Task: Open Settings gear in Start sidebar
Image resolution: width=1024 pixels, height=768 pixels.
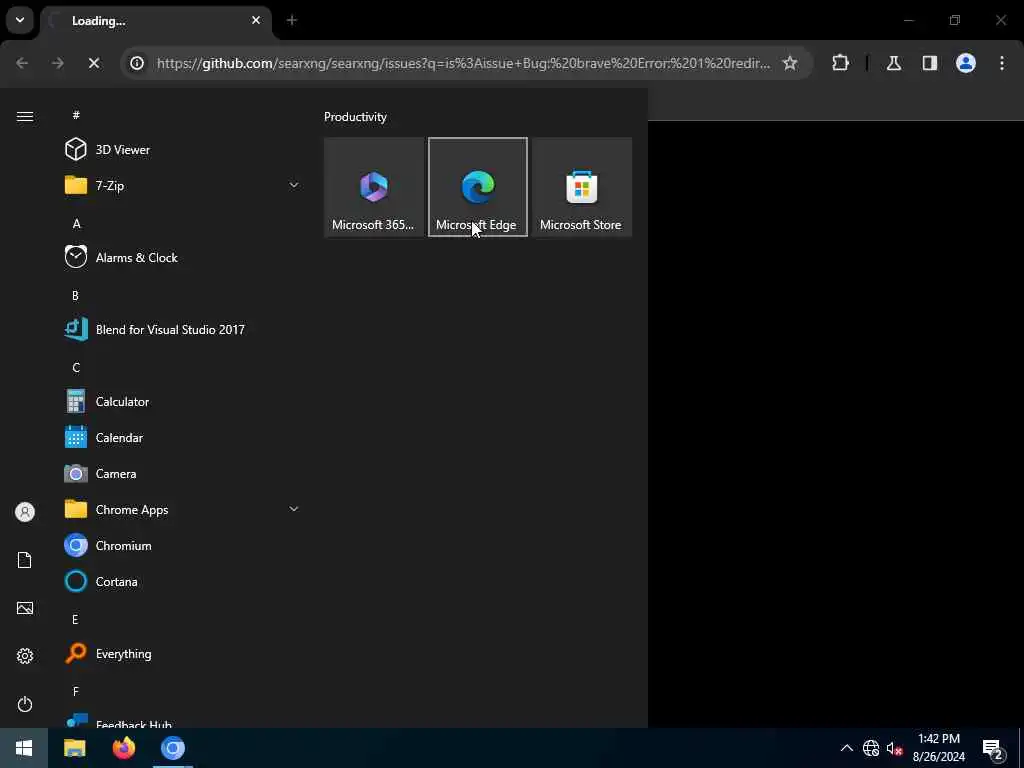Action: 25,656
